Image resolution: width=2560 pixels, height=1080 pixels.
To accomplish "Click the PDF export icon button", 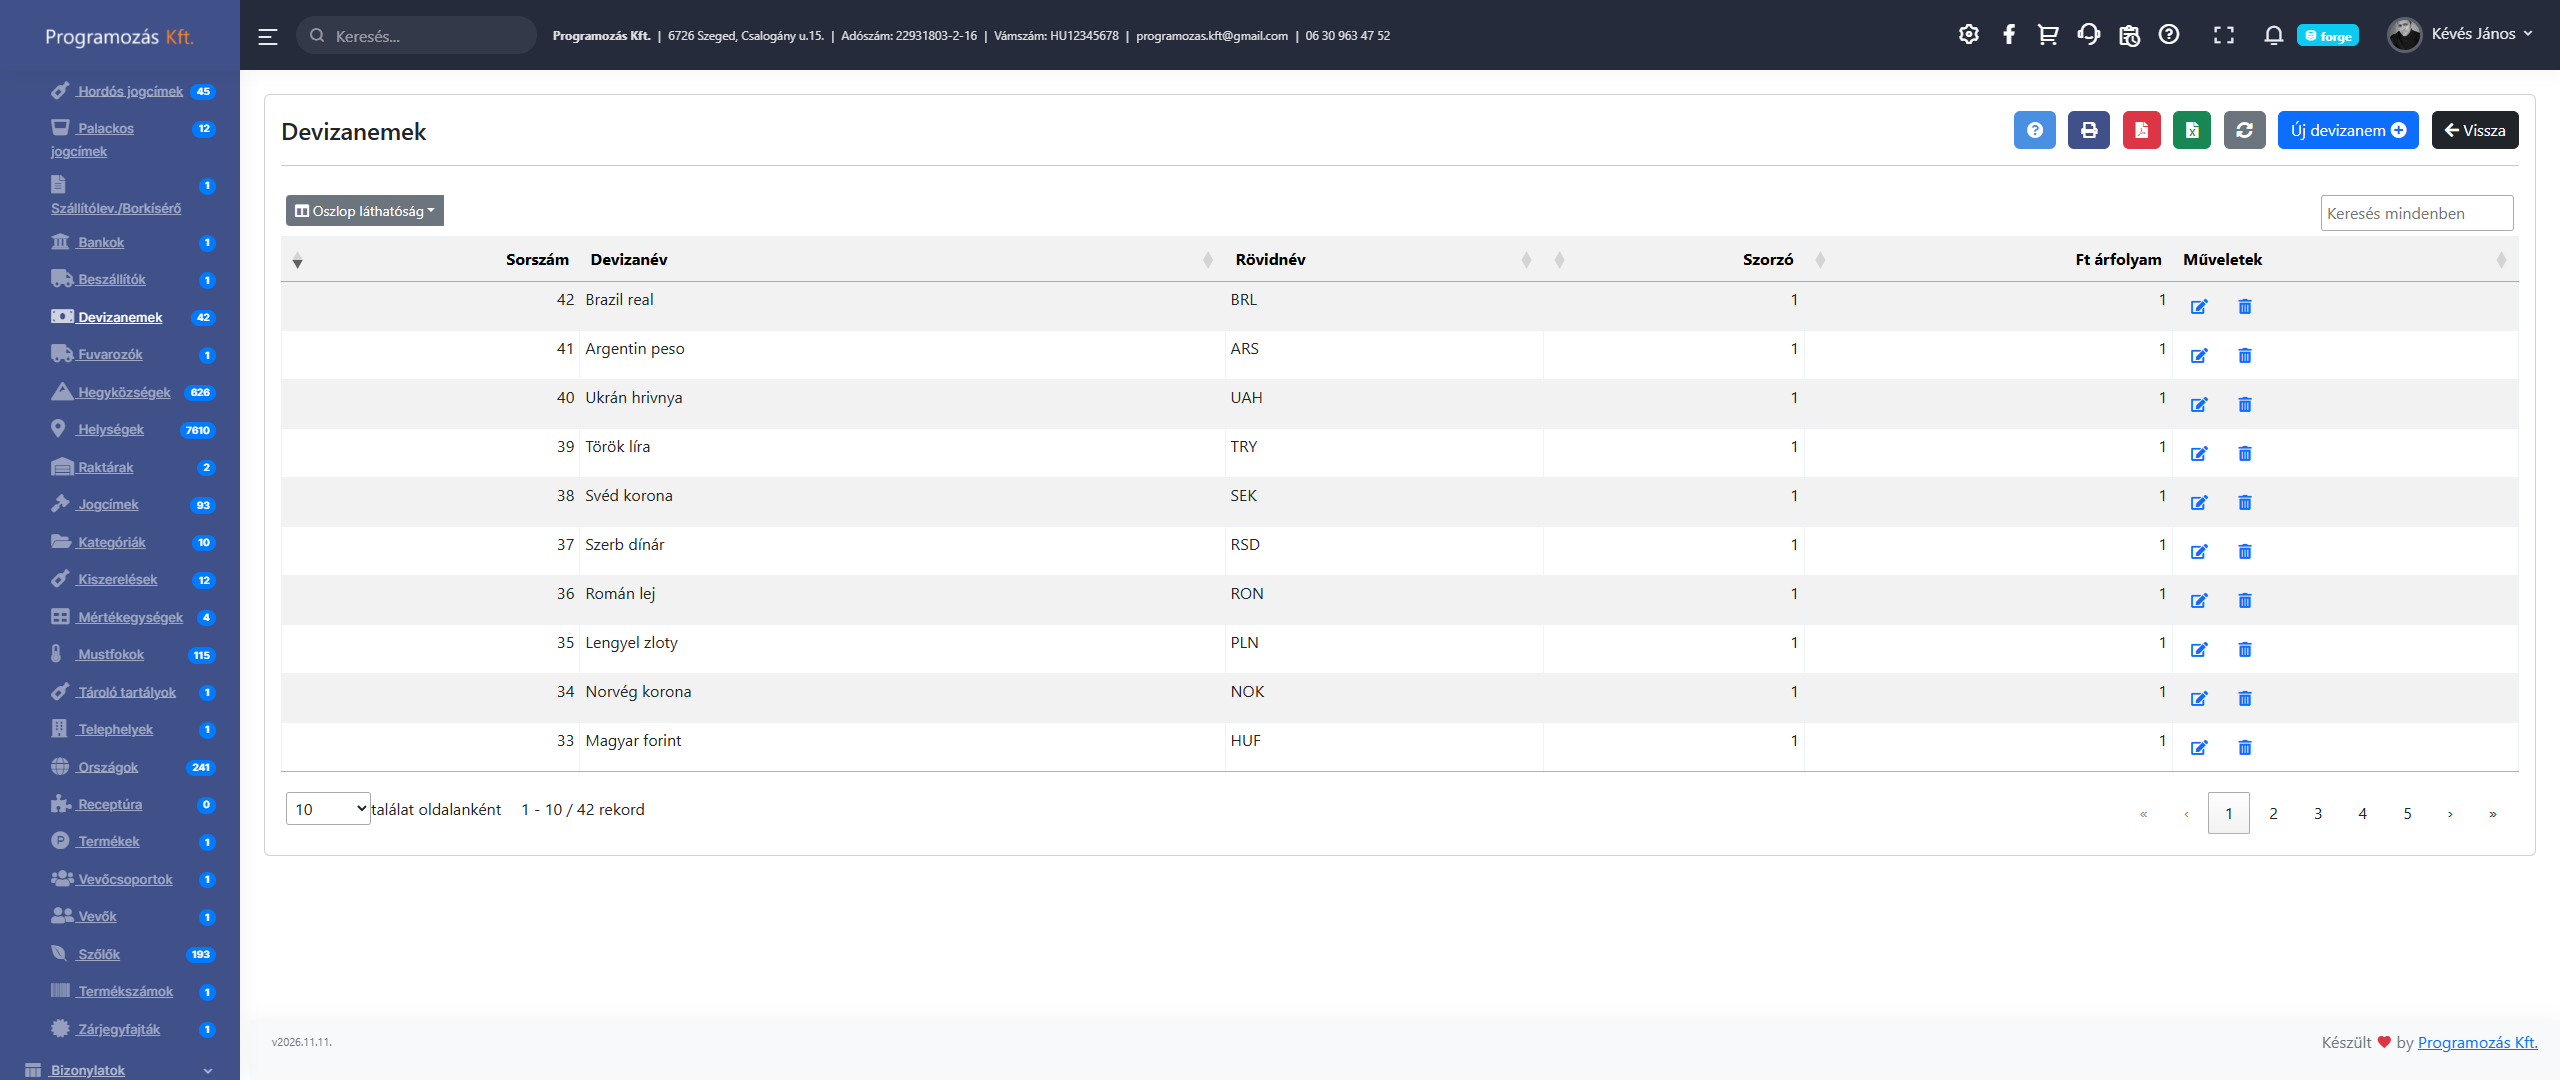I will 2141,130.
